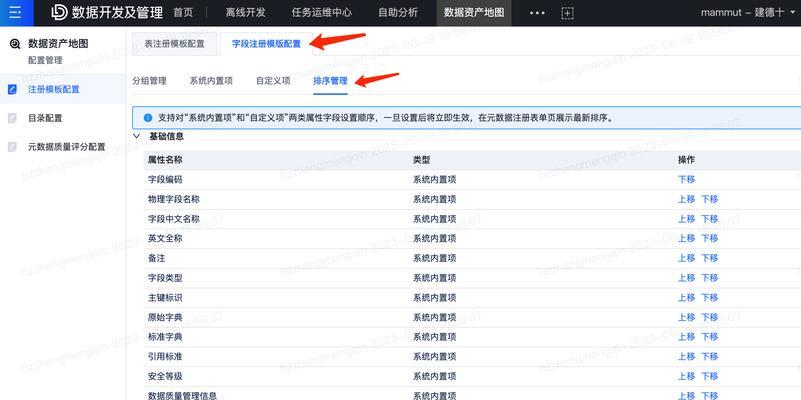Click 下移 for 主键标识 row
This screenshot has height=400, width=801.
(x=709, y=298)
